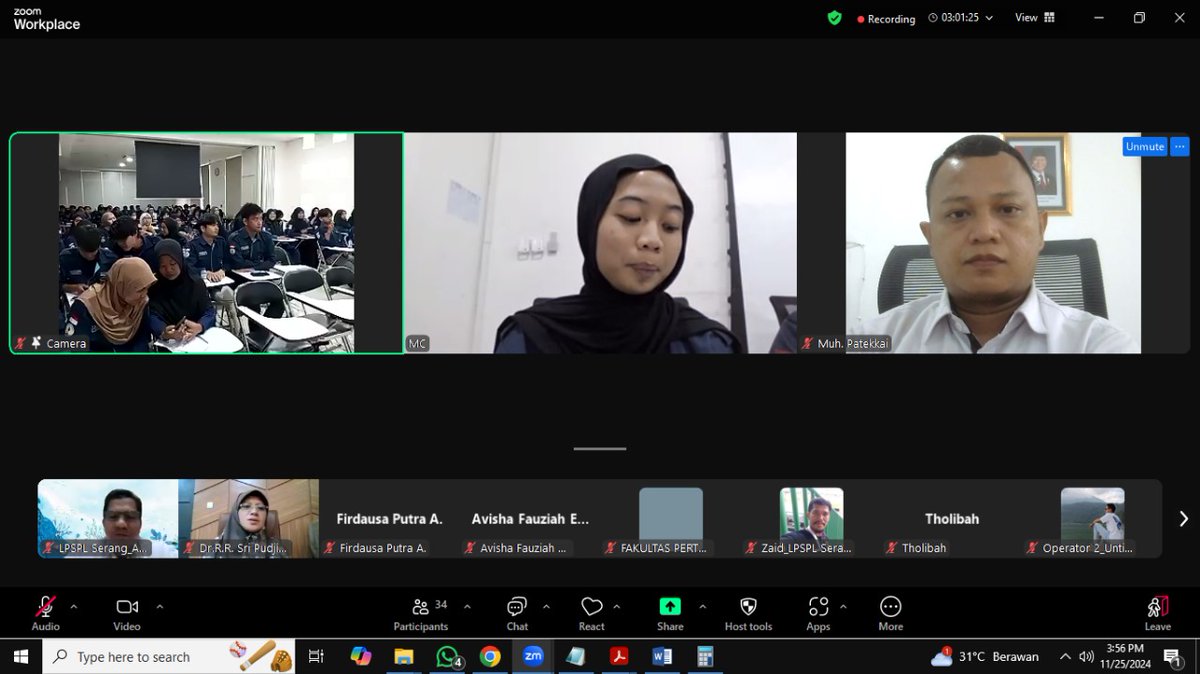Click the green encryption shield icon

(834, 18)
